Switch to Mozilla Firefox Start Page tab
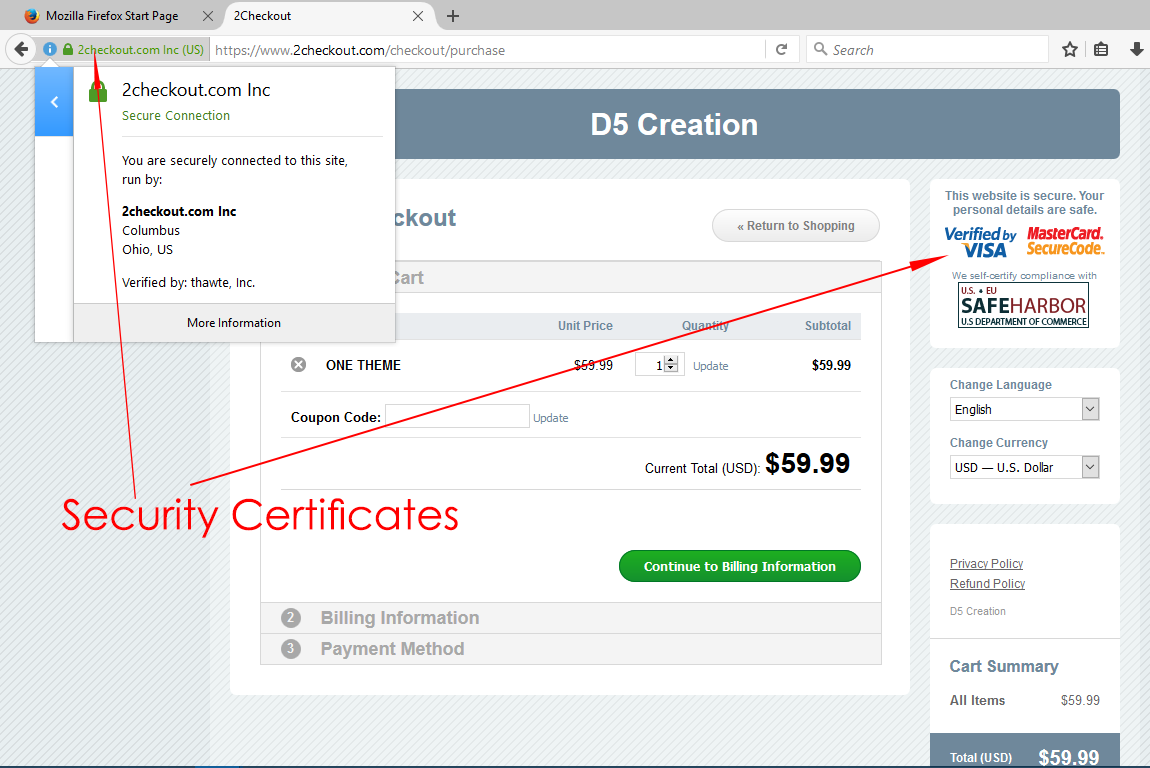 [x=111, y=15]
